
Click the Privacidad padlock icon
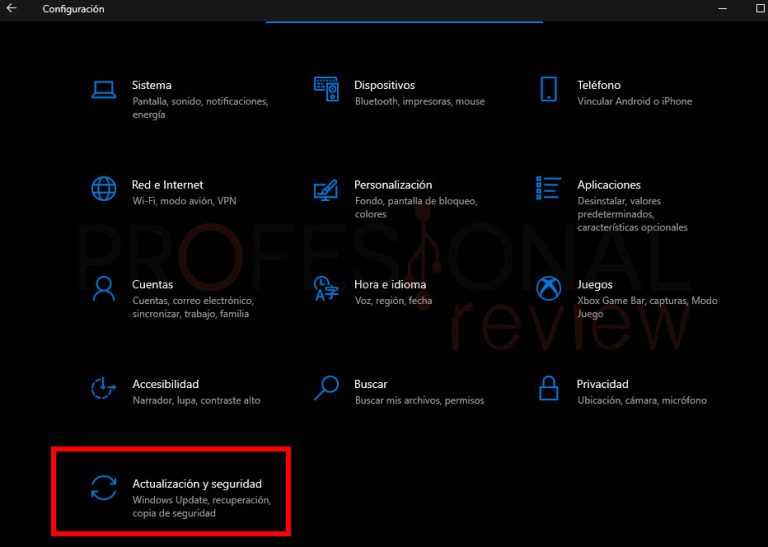[548, 388]
